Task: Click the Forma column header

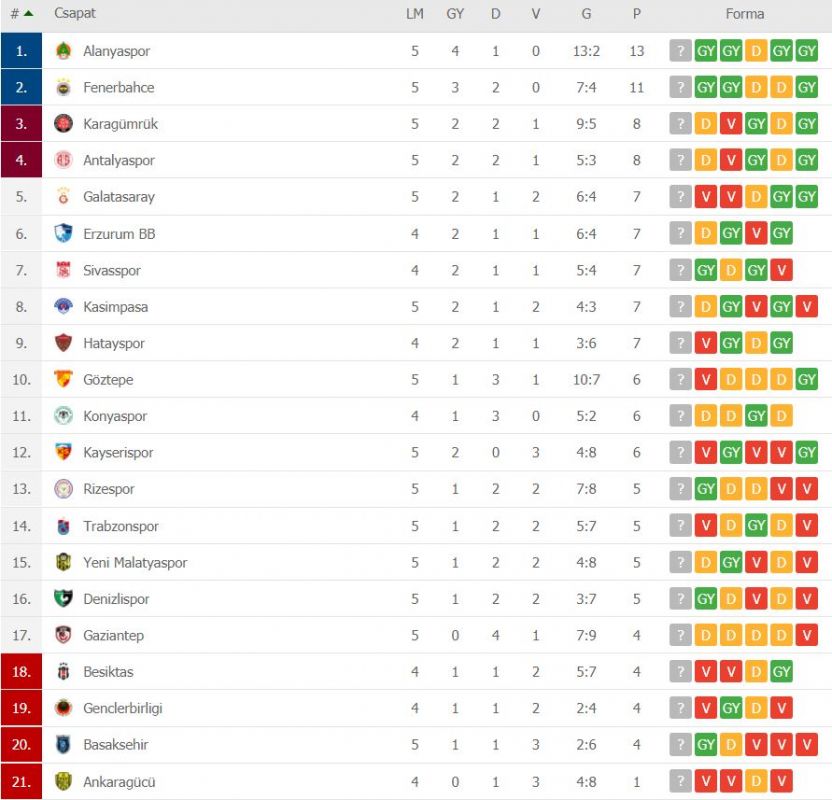Action: tap(744, 14)
